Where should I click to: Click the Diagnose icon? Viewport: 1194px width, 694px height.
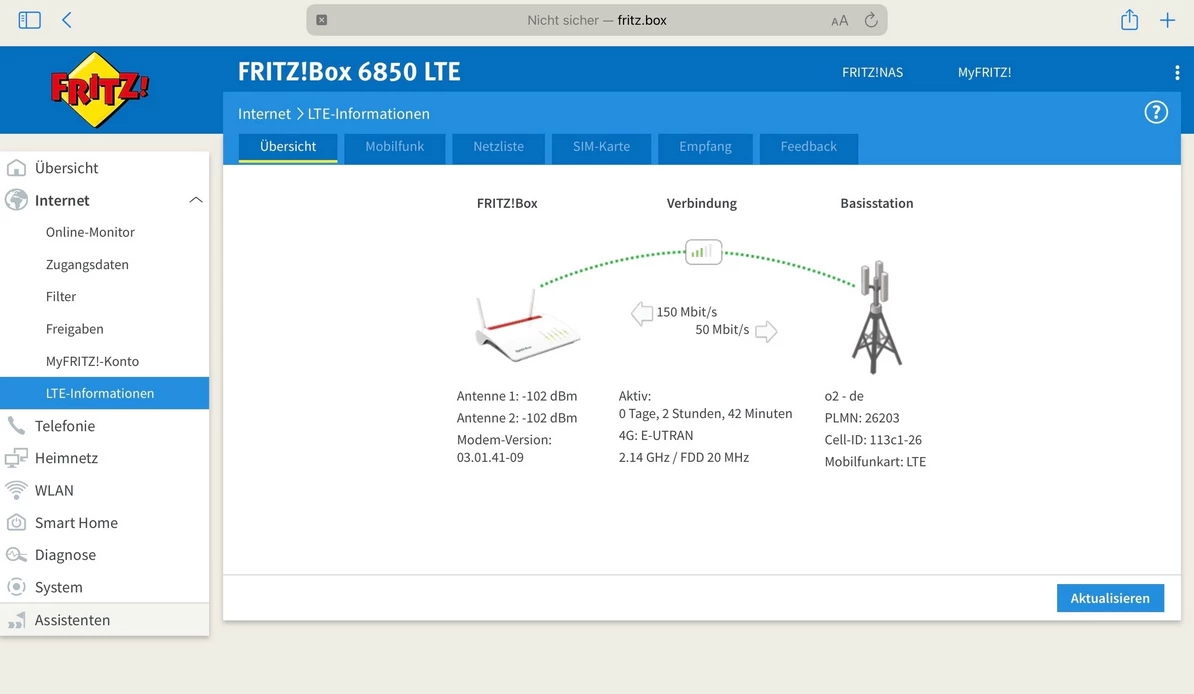[16, 555]
